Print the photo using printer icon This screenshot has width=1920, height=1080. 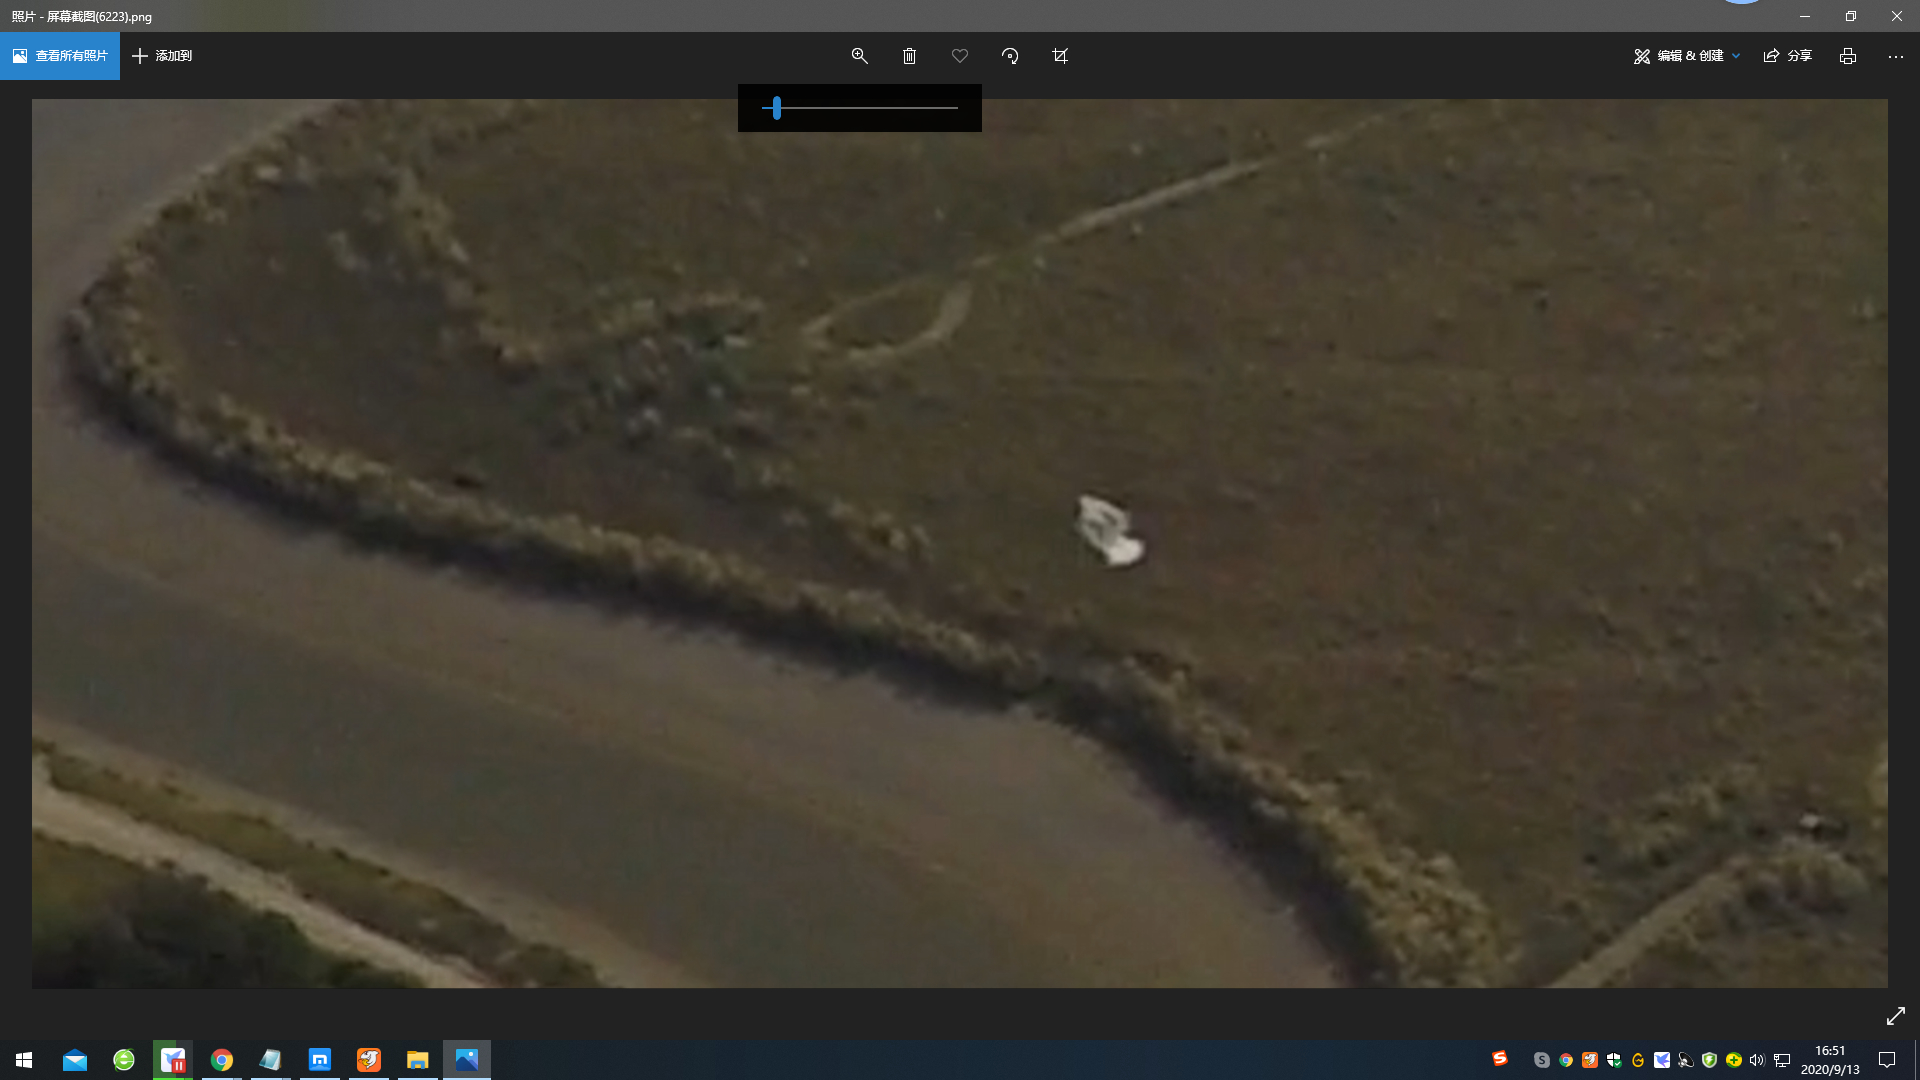(1848, 56)
